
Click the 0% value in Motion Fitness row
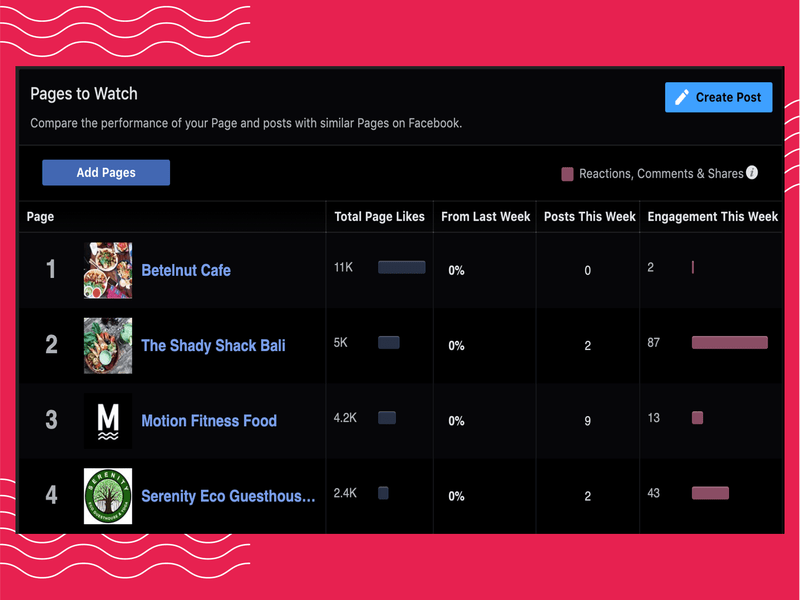coord(457,421)
